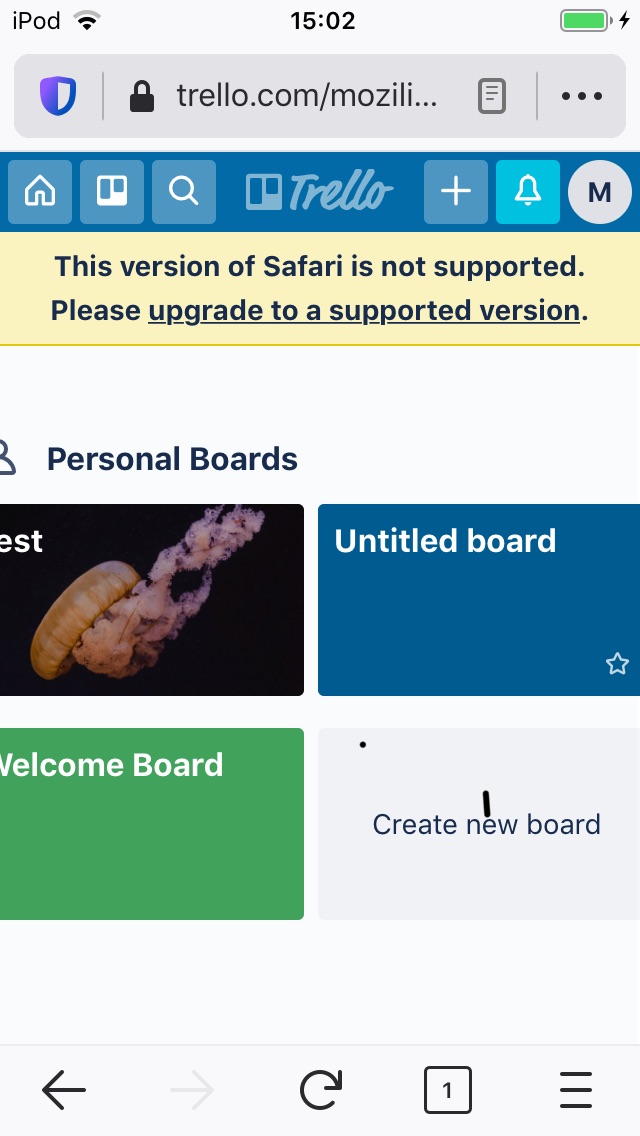Open the browser menu with the hamburger icon

coord(576,1090)
